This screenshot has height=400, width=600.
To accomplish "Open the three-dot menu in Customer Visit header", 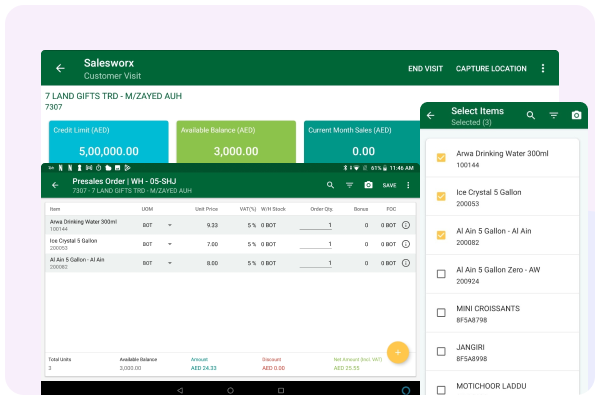I will pyautogui.click(x=543, y=68).
